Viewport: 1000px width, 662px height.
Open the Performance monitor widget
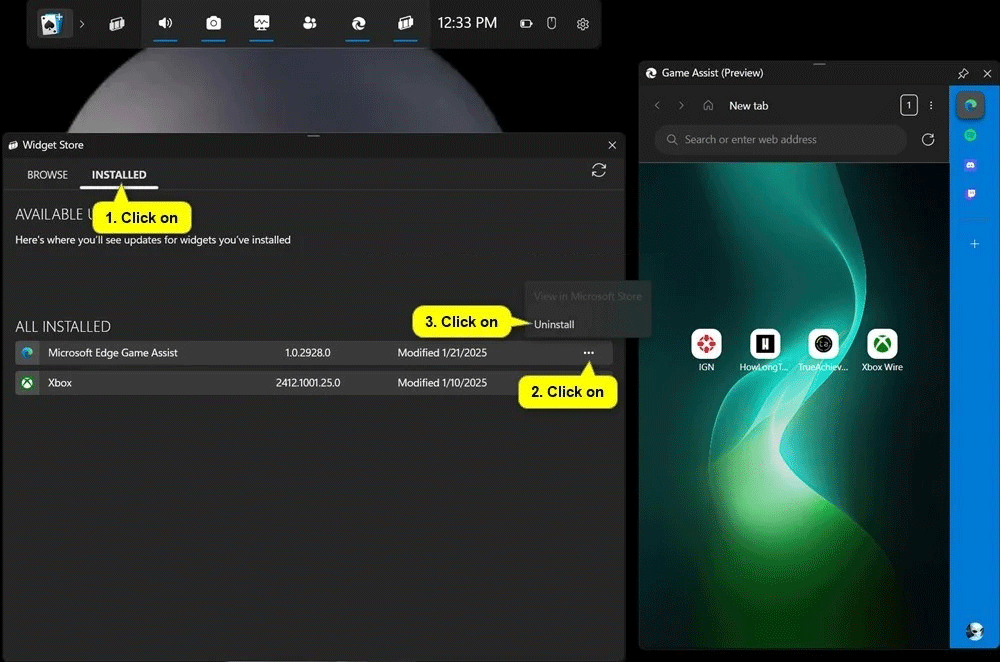click(x=262, y=23)
